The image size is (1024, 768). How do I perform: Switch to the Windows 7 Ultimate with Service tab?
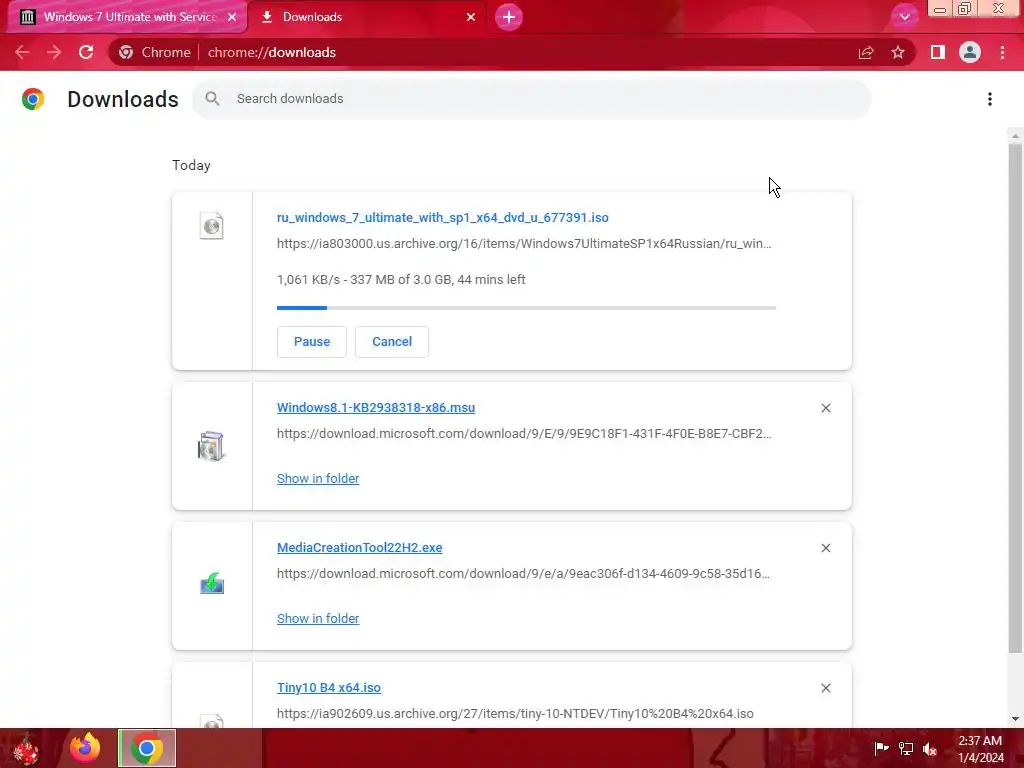pos(128,17)
